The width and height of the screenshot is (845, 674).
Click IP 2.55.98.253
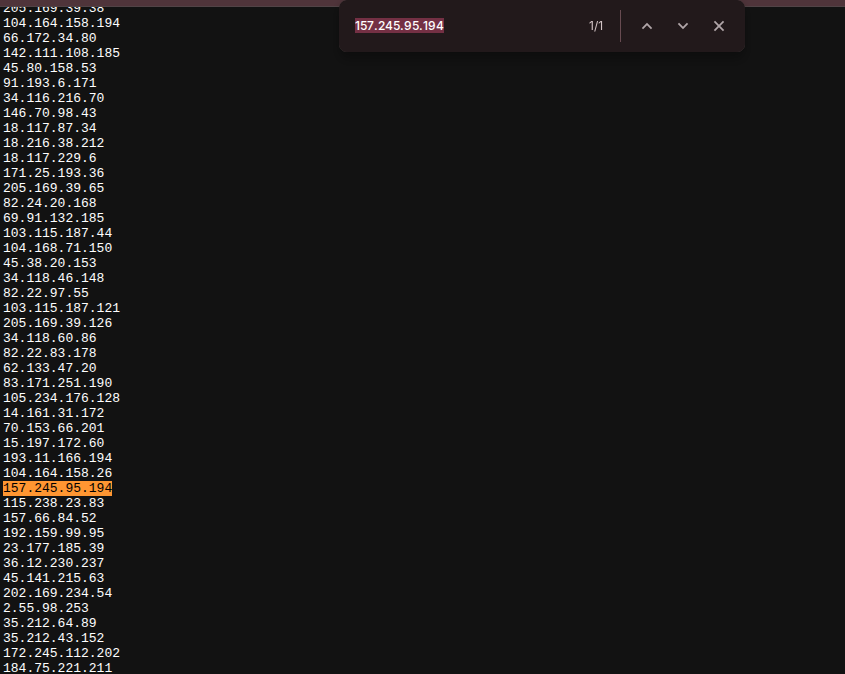click(46, 608)
